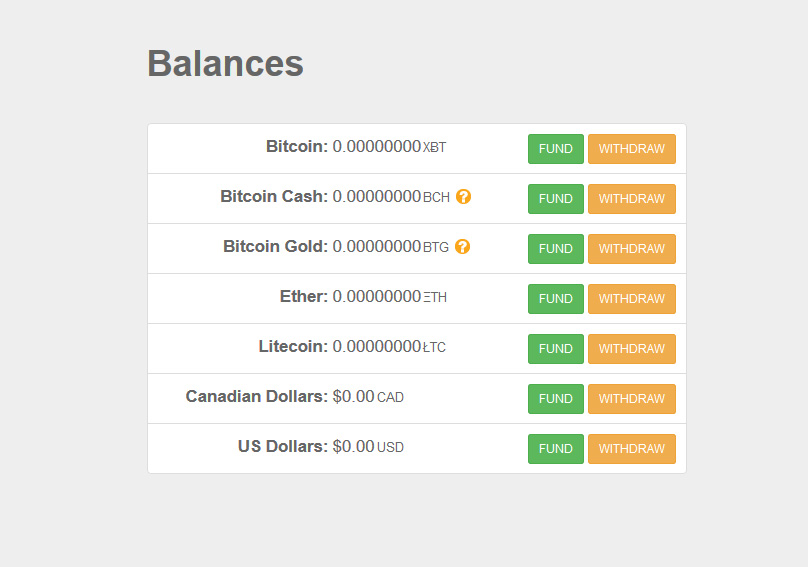Withdraw from the Bitcoin Cash balance

[632, 199]
